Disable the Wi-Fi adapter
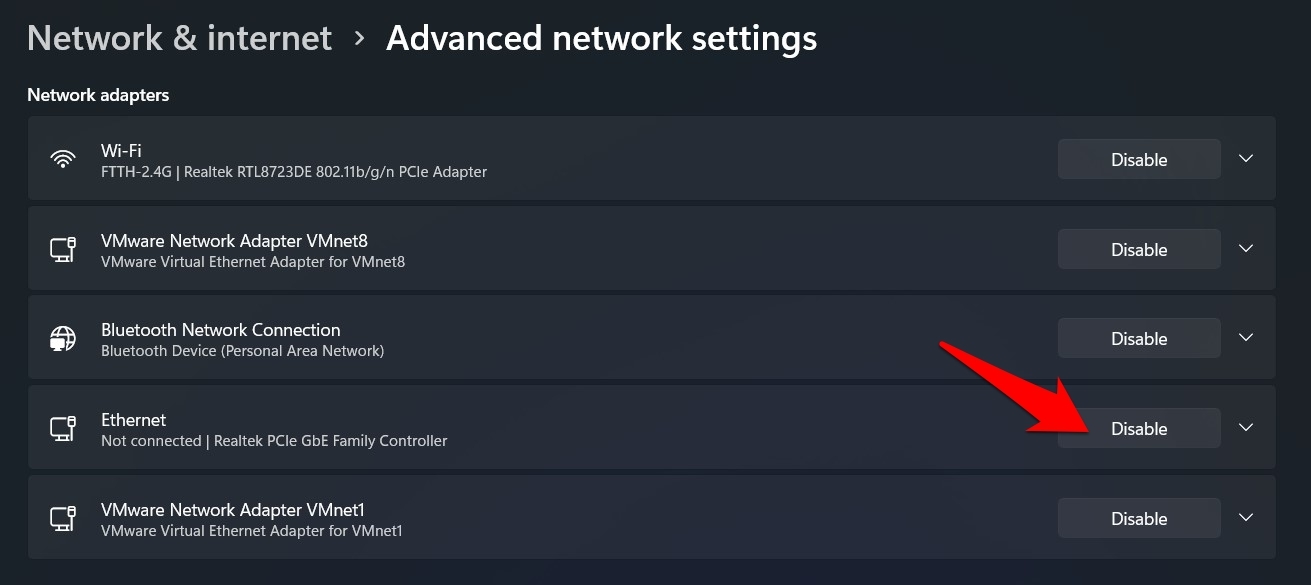Screen dimensions: 1311x585 [1139, 159]
